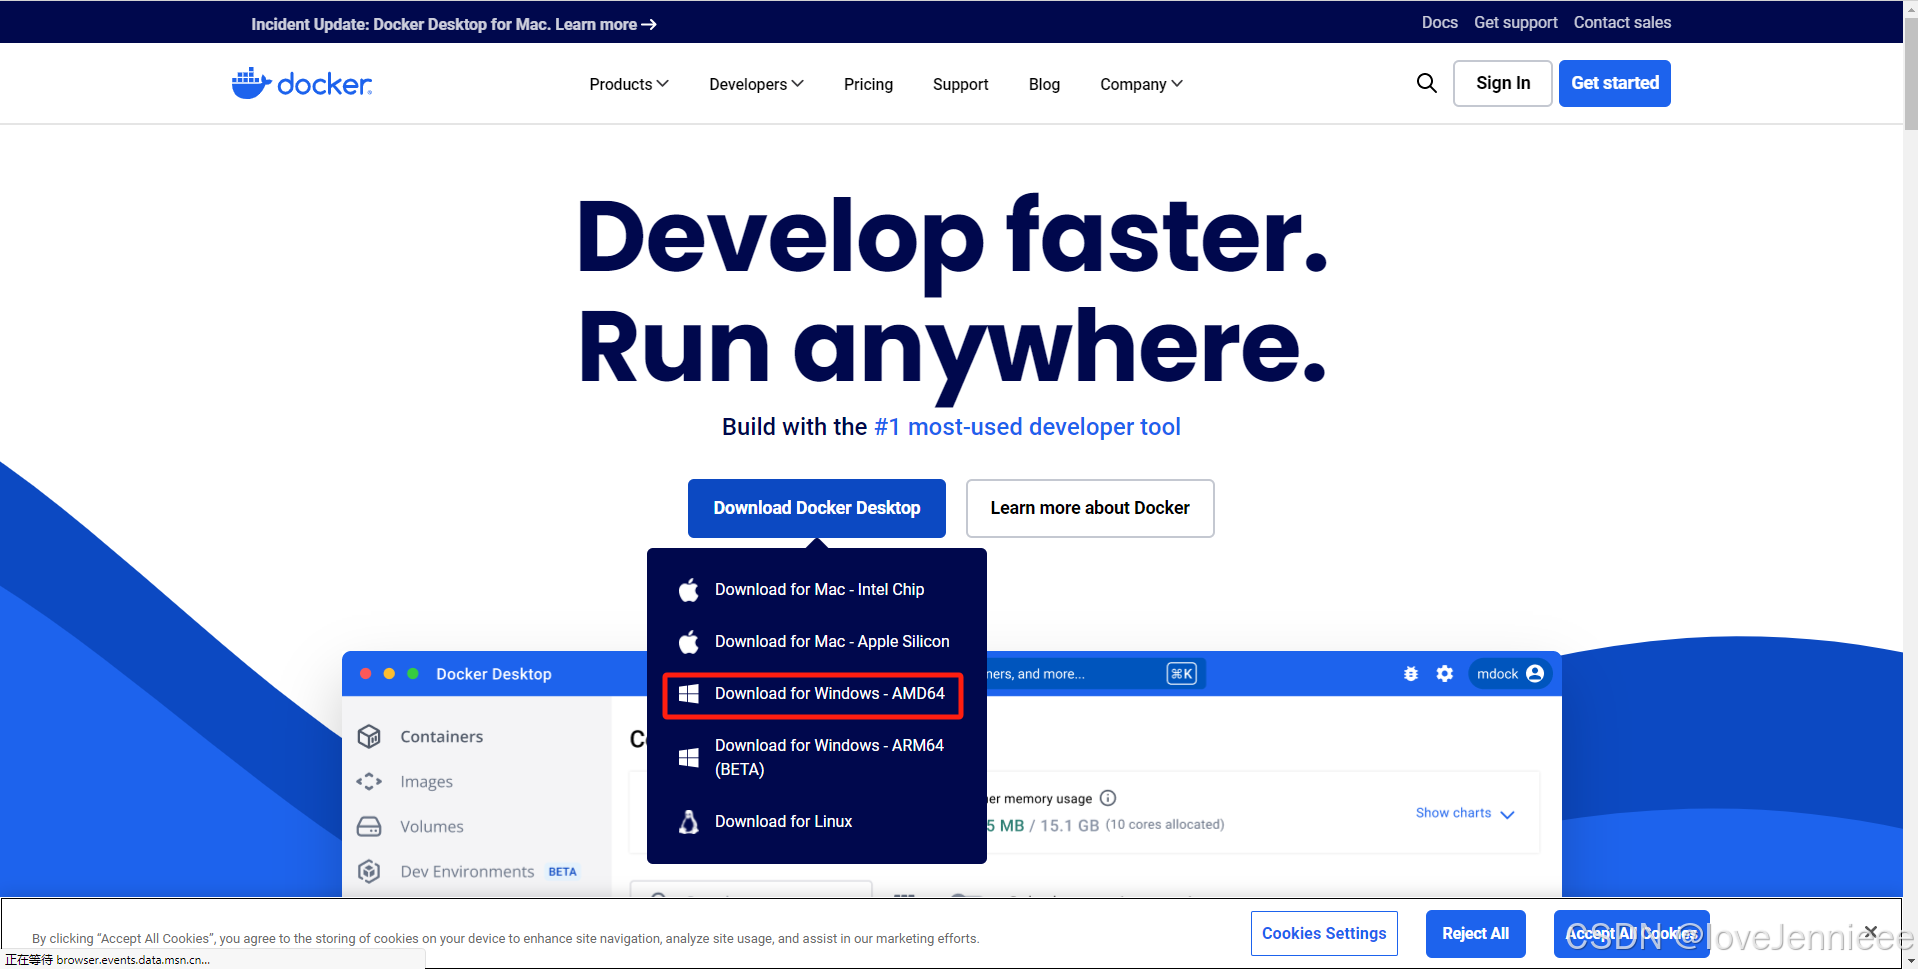Open the Blog page
Viewport: 1918px width, 969px height.
(1044, 84)
